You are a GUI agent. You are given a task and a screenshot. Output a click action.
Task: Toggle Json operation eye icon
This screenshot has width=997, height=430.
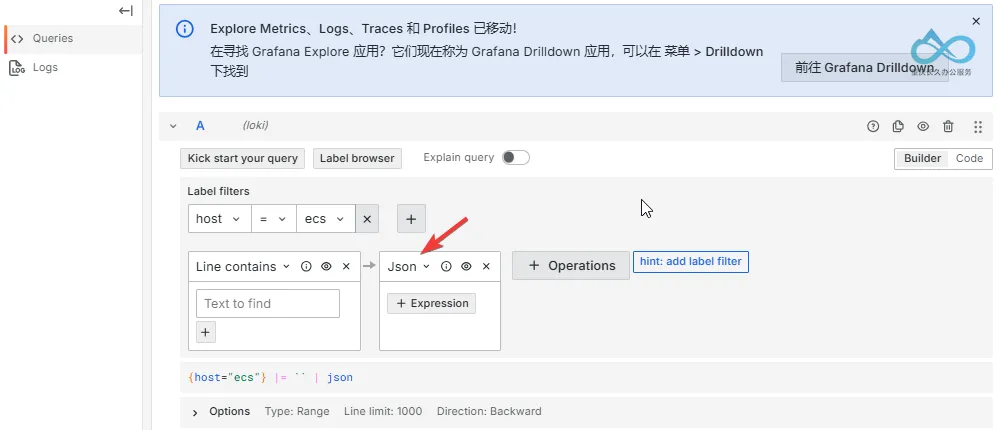(x=466, y=267)
